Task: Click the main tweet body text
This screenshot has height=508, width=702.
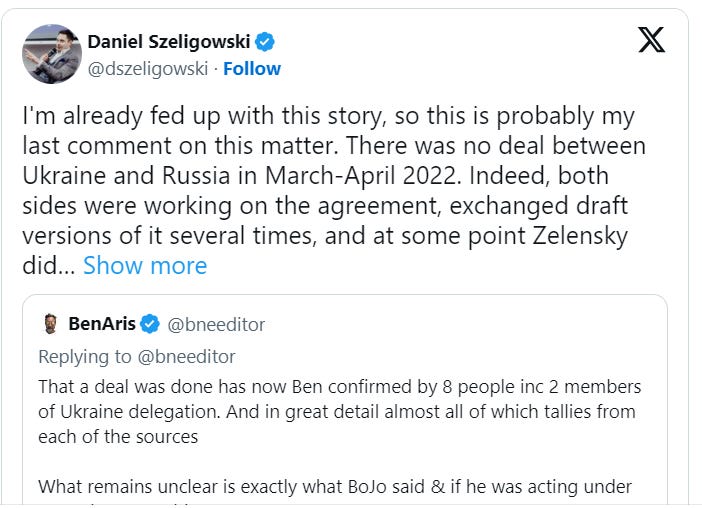Action: [x=334, y=190]
